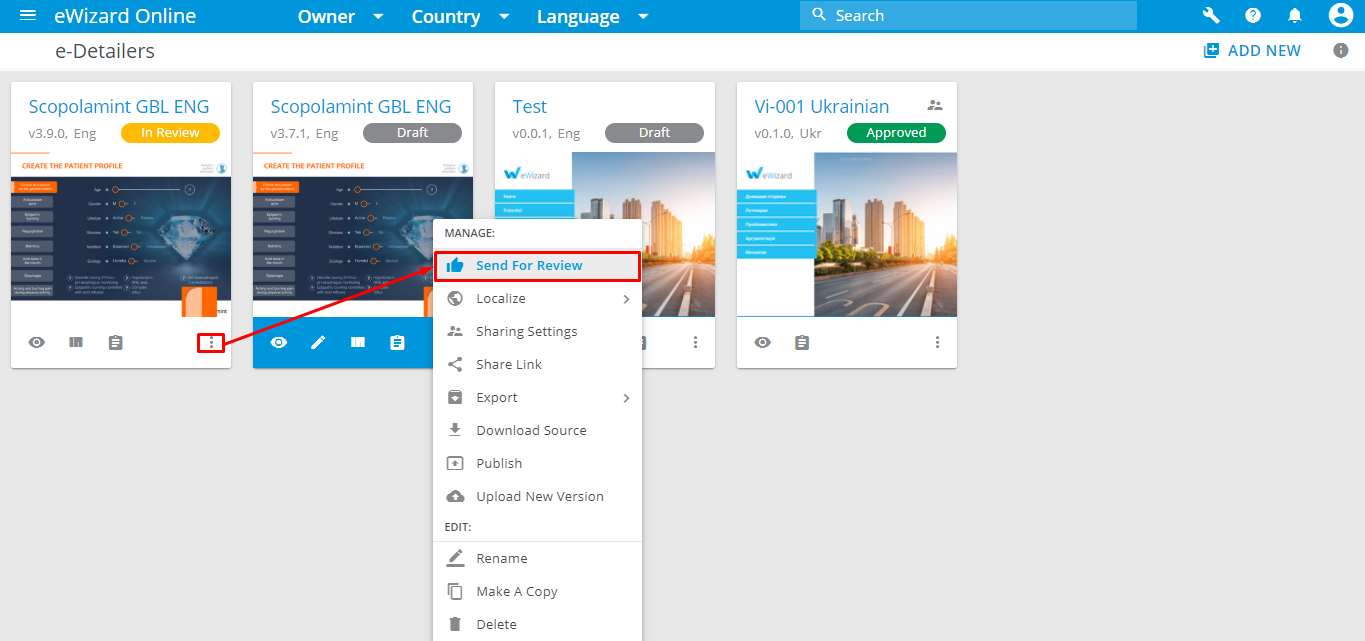Open three-dot menu on Vi-001 Ukrainian card
Image resolution: width=1365 pixels, height=641 pixels.
(937, 343)
